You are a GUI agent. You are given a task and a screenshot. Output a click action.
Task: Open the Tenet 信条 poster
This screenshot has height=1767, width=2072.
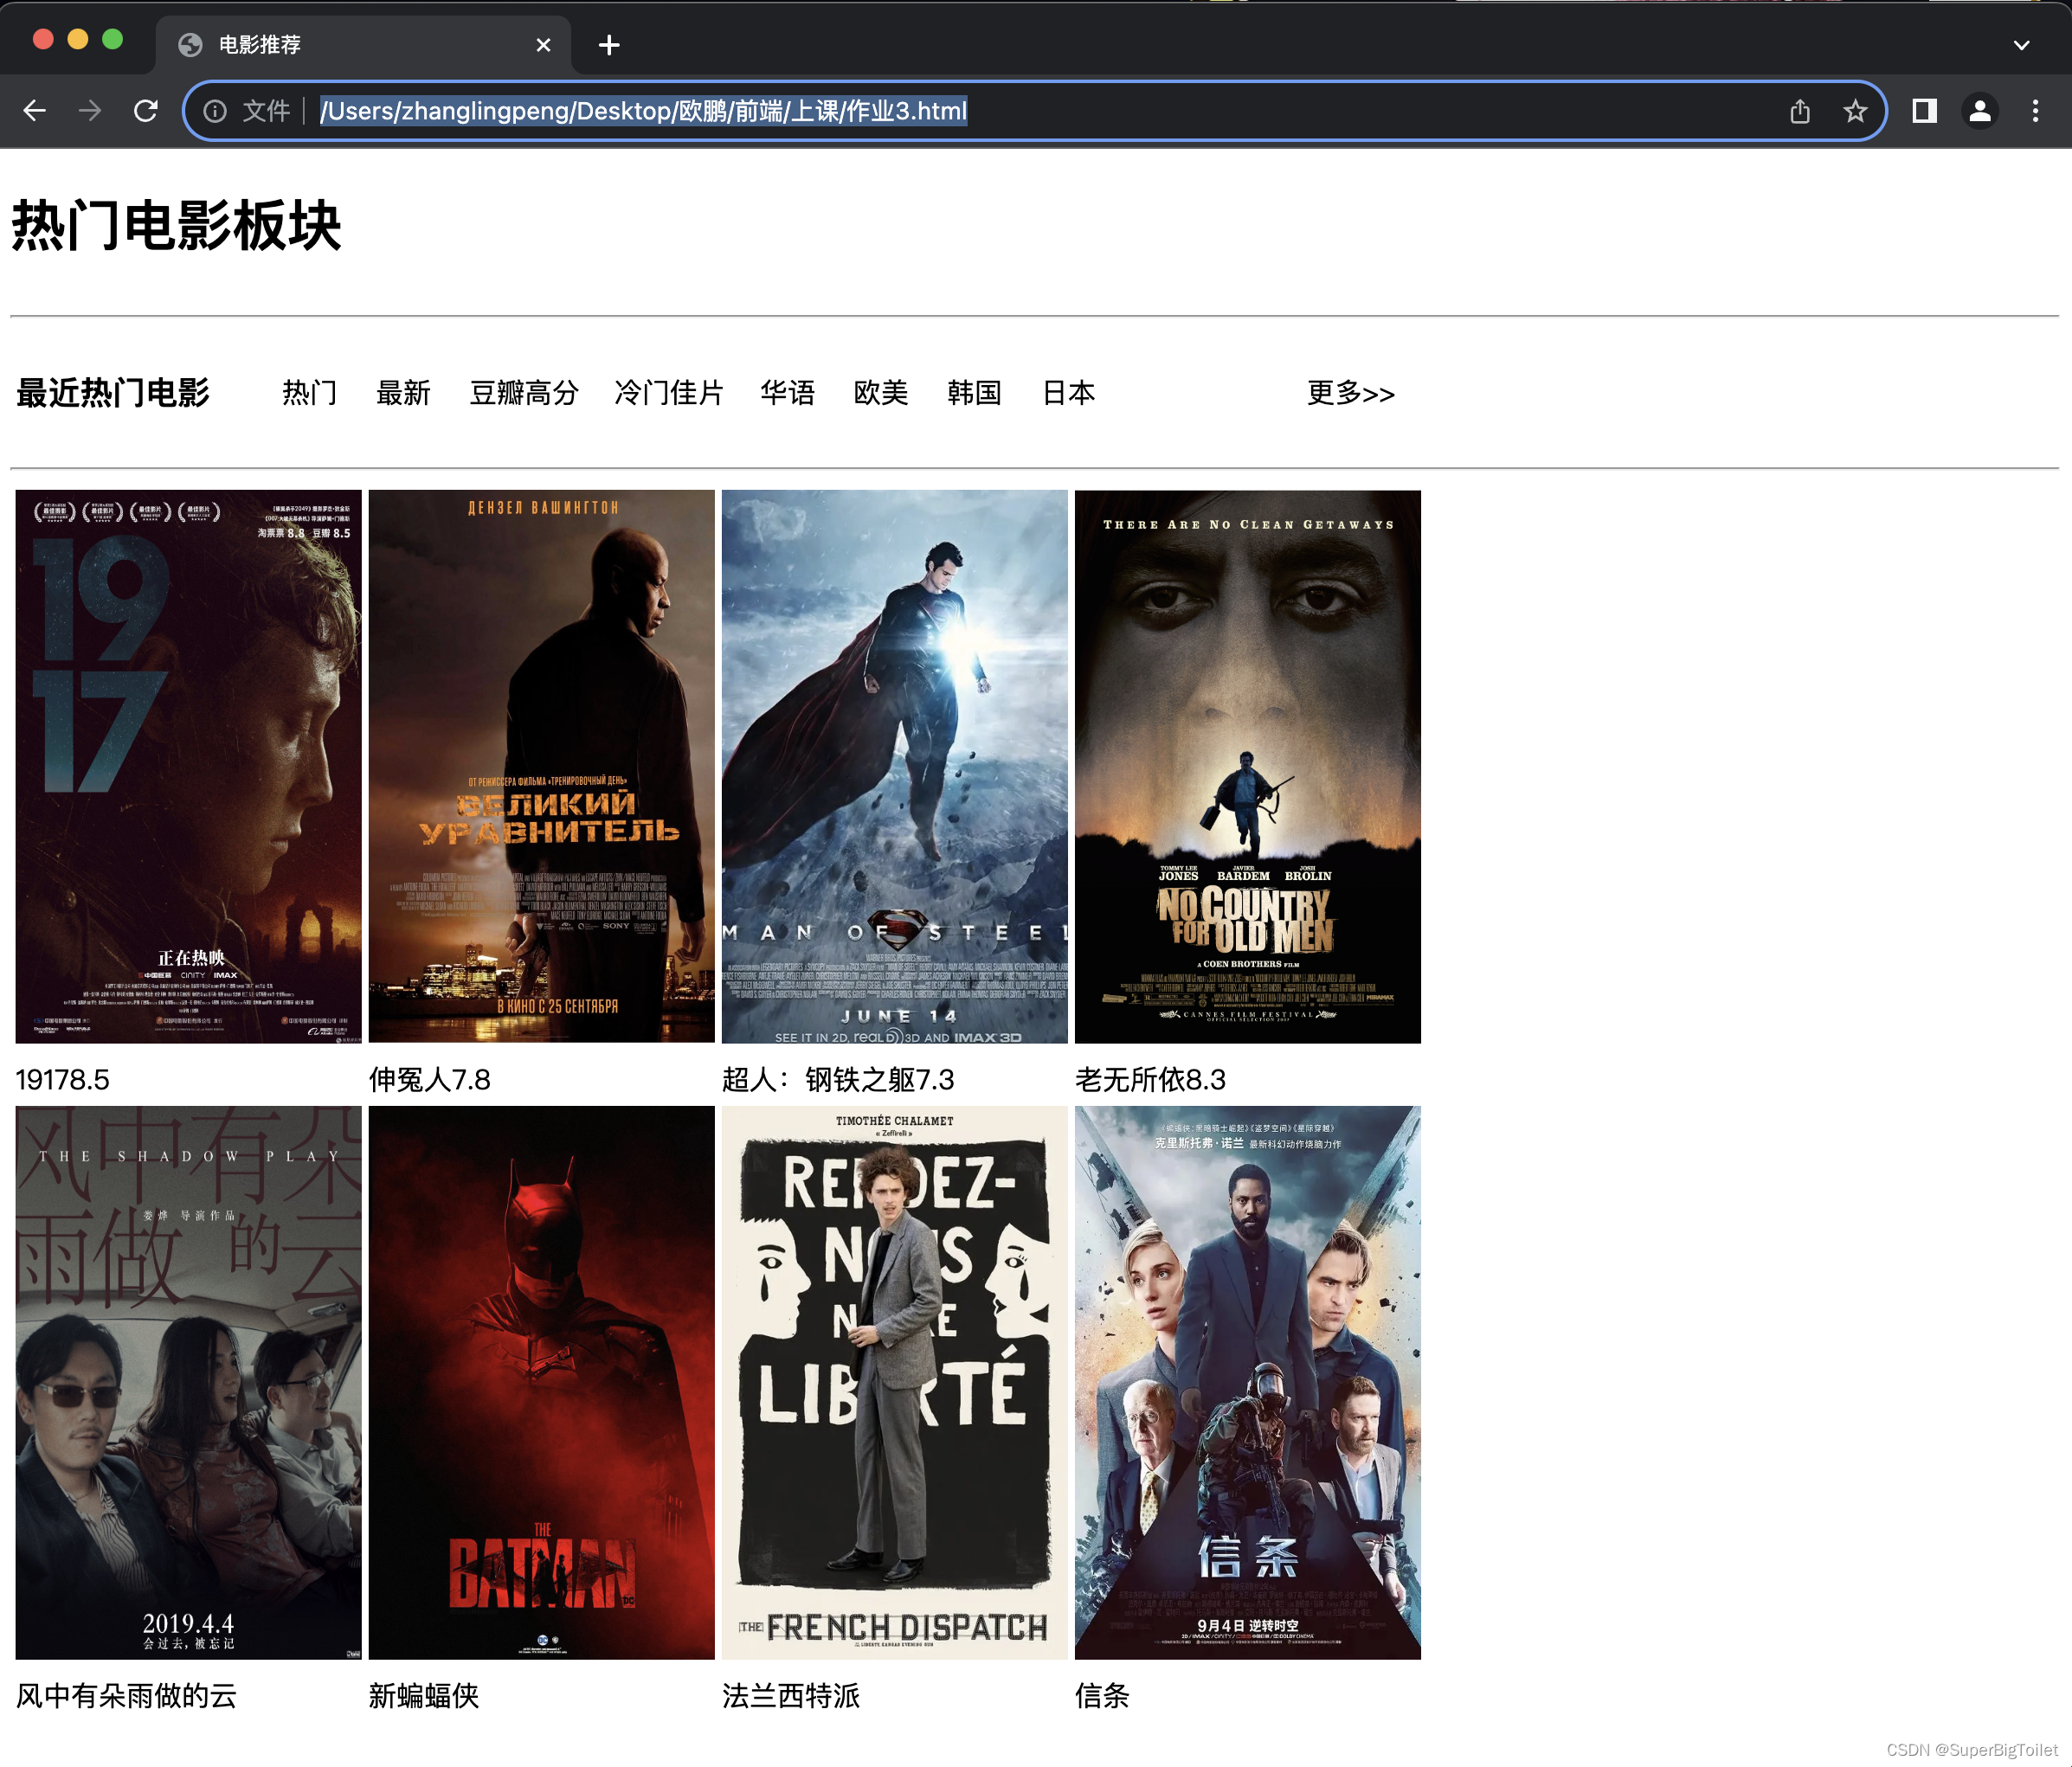click(x=1248, y=1382)
